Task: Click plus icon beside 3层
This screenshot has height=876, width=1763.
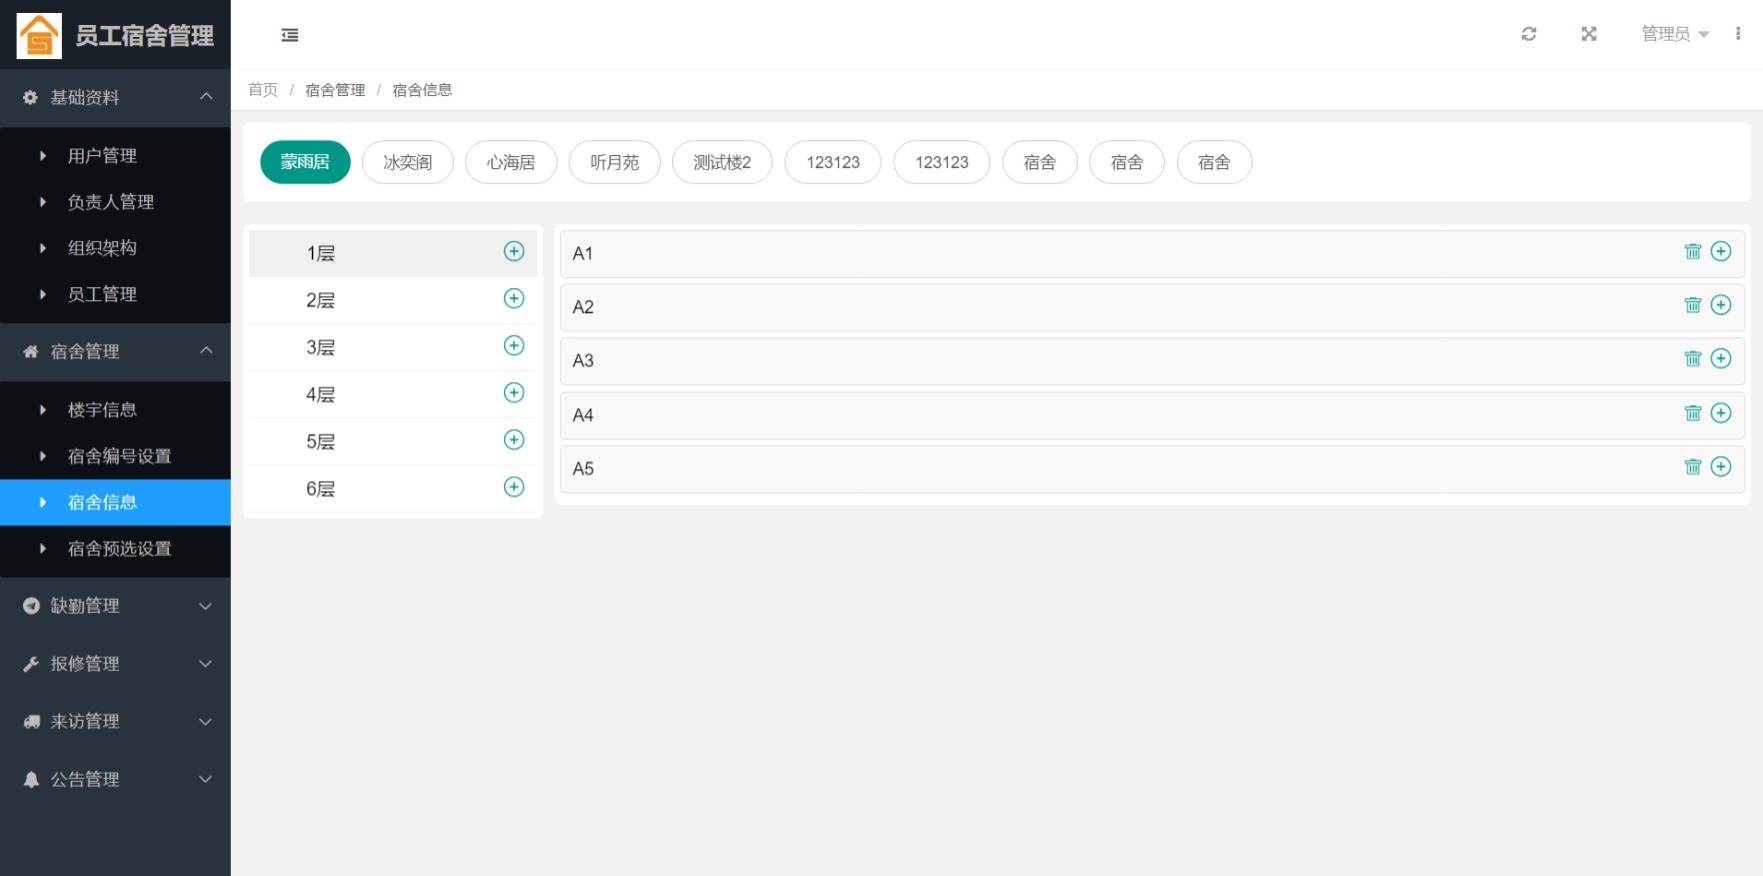Action: click(514, 345)
